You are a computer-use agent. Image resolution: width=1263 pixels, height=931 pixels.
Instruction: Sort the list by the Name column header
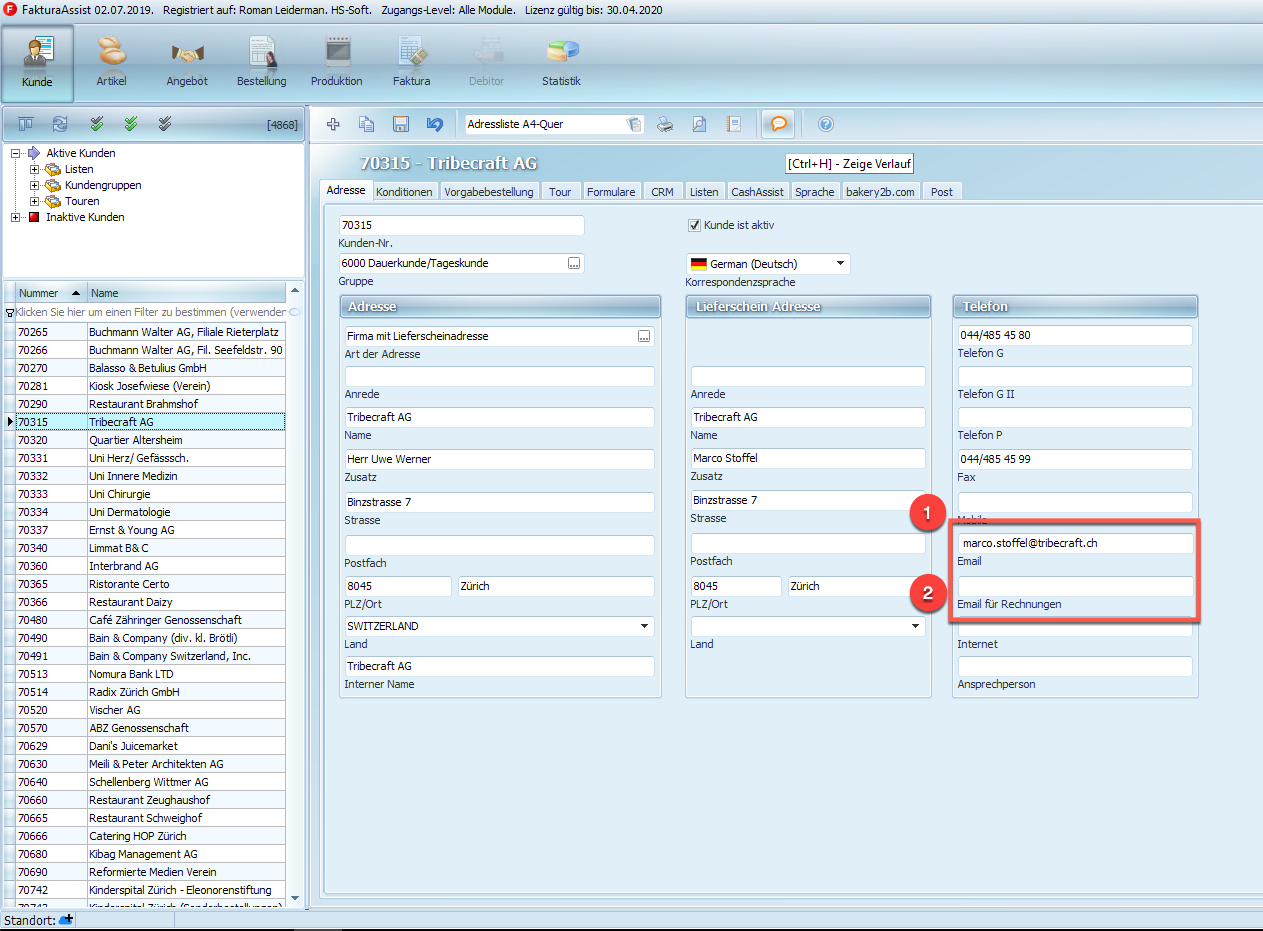tap(187, 293)
